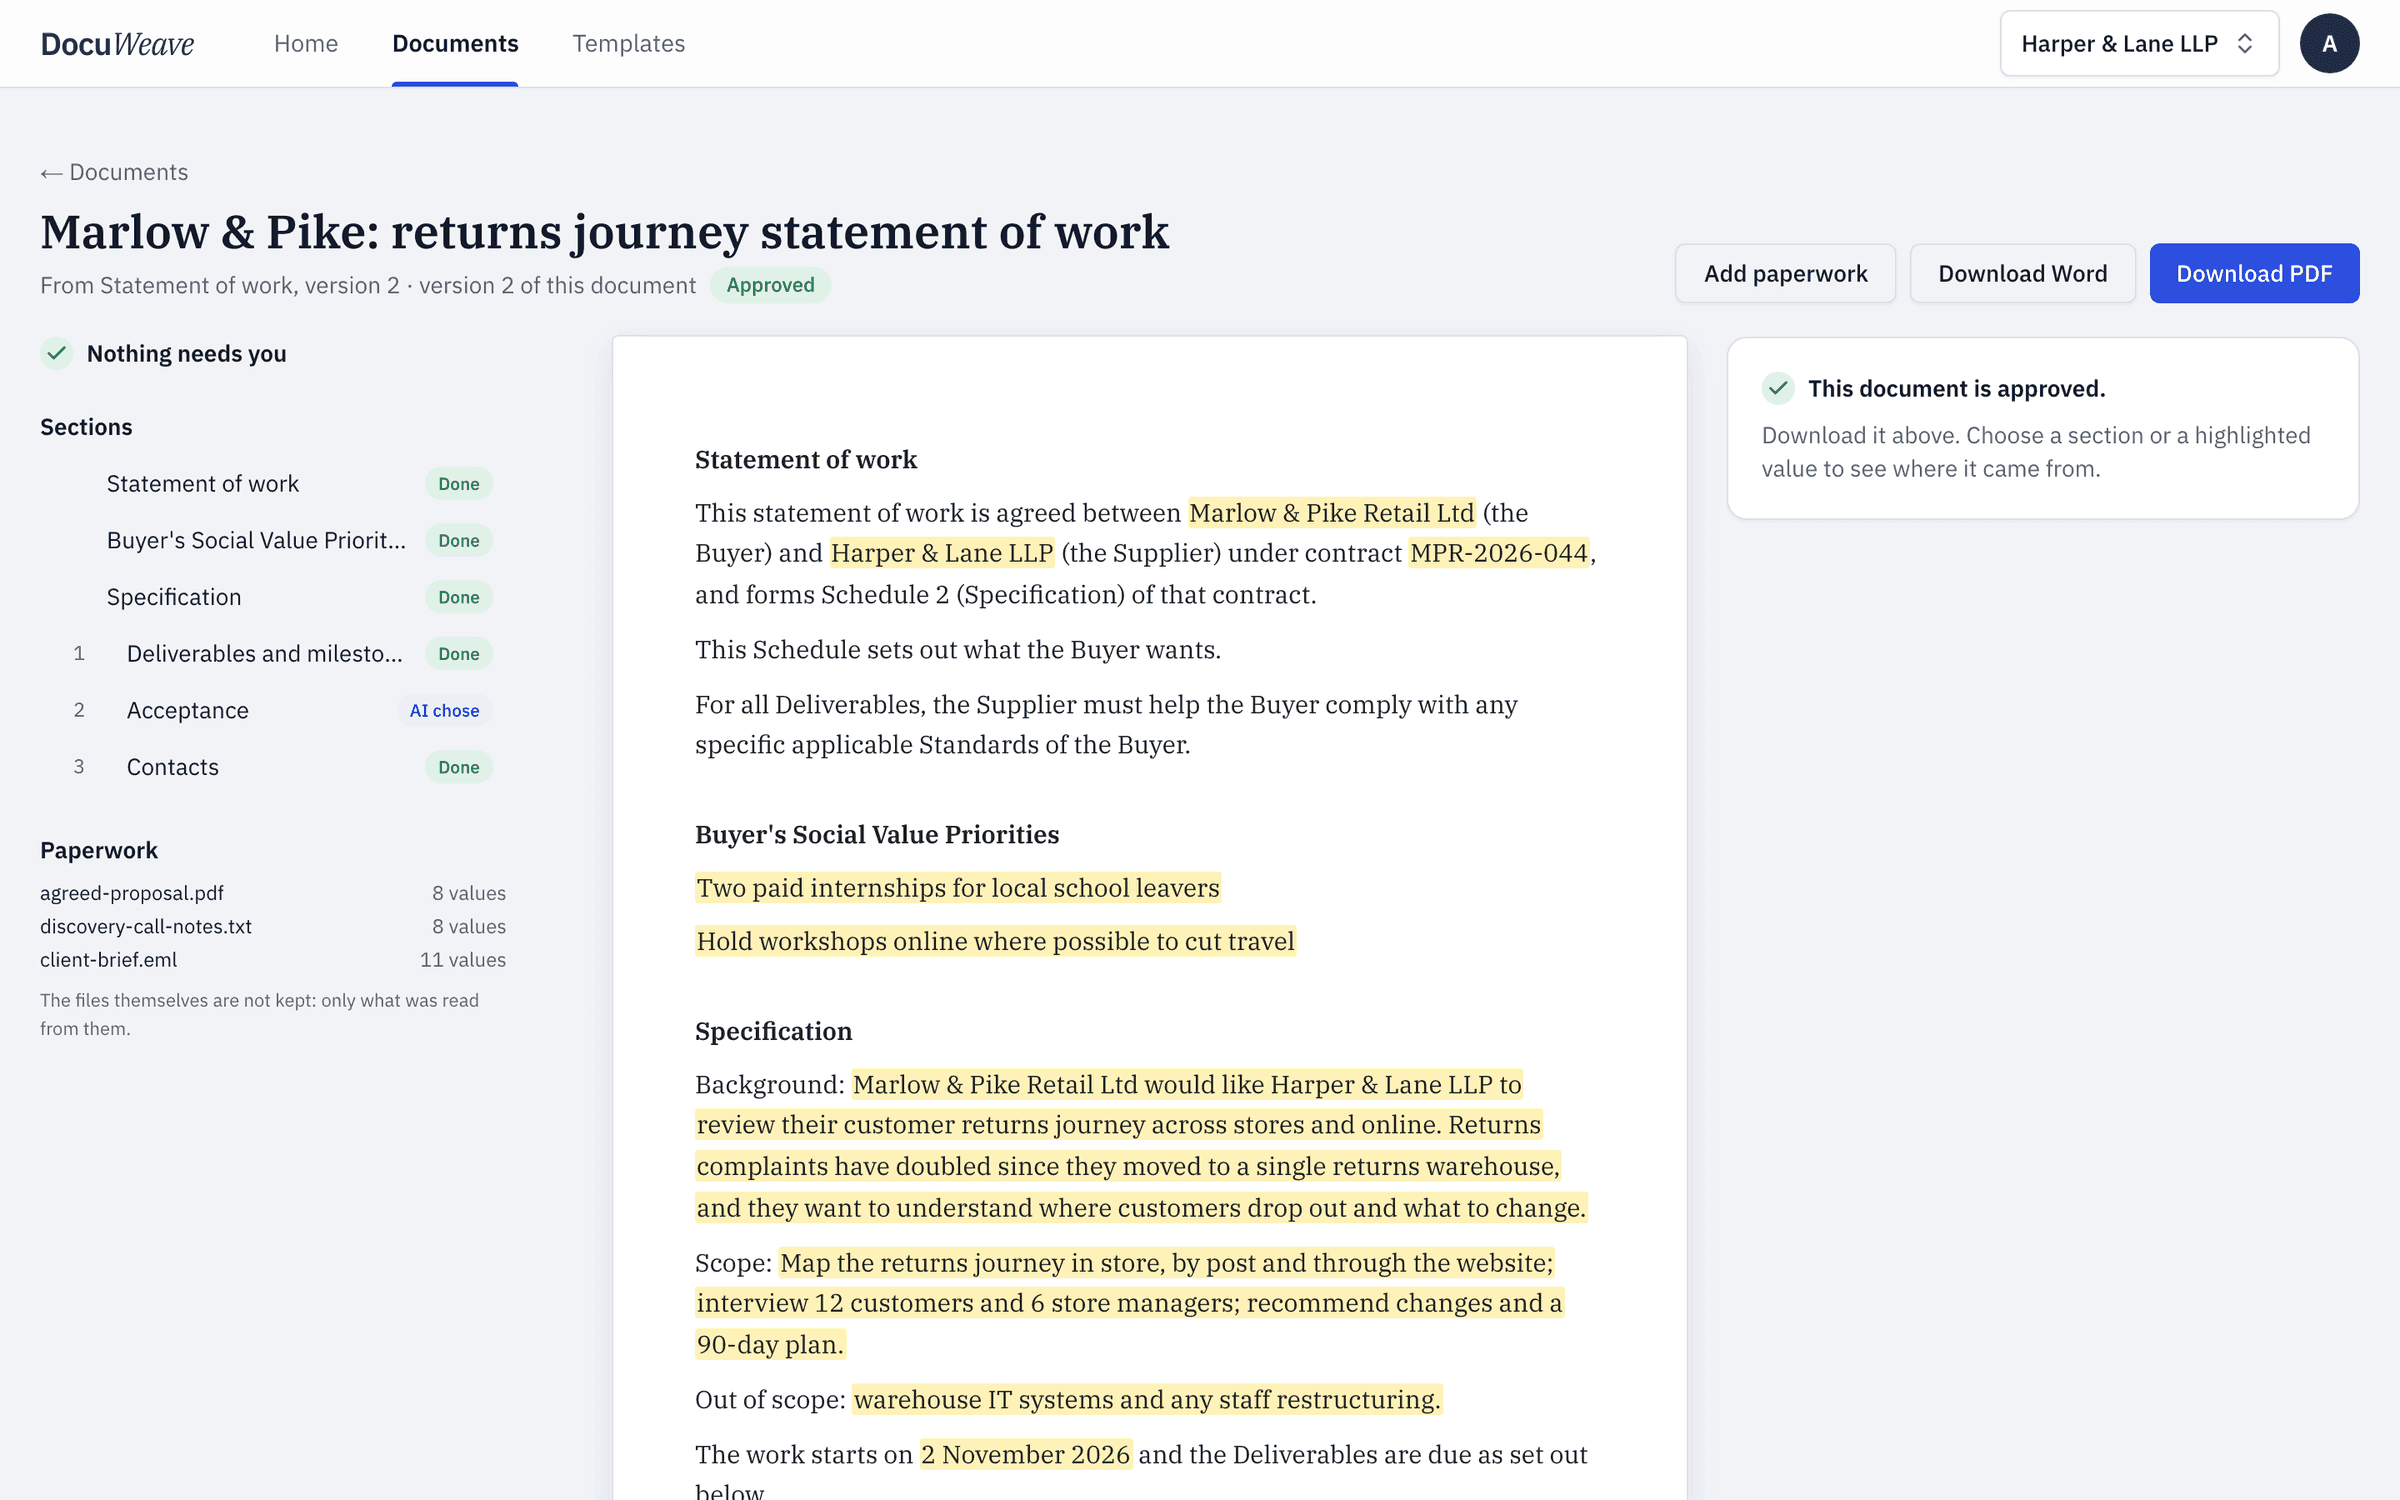2400x1500 pixels.
Task: Click the highlighted Scope paragraph text
Action: coord(1130,1304)
